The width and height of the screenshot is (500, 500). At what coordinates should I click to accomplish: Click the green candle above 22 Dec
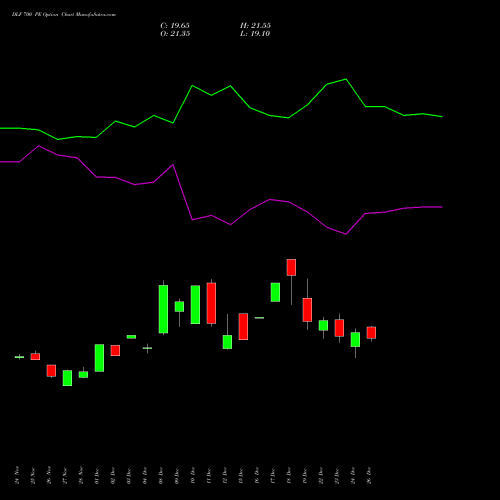pos(323,325)
